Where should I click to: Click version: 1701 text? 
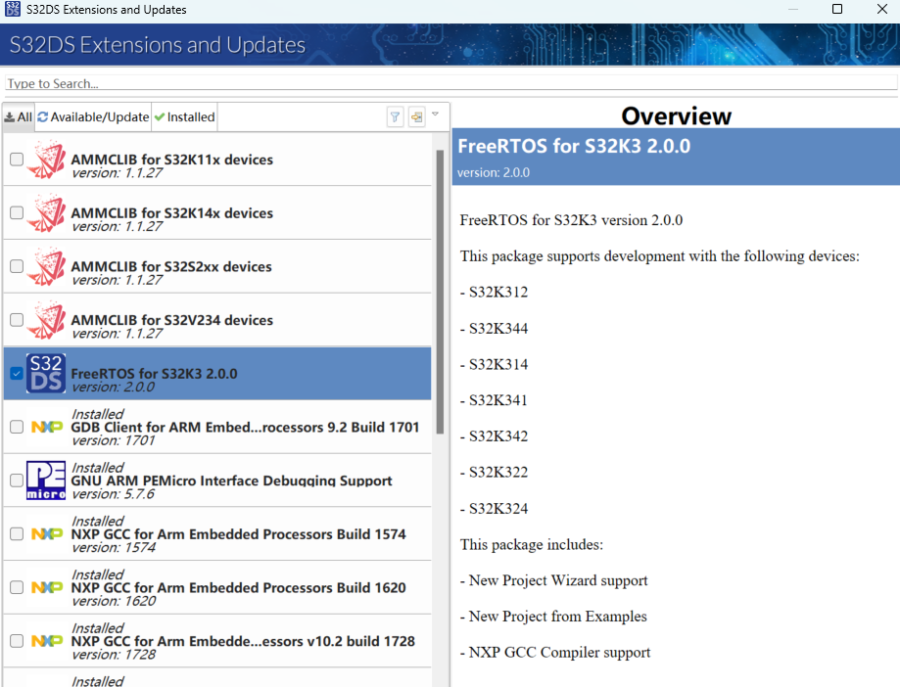click(x=113, y=441)
